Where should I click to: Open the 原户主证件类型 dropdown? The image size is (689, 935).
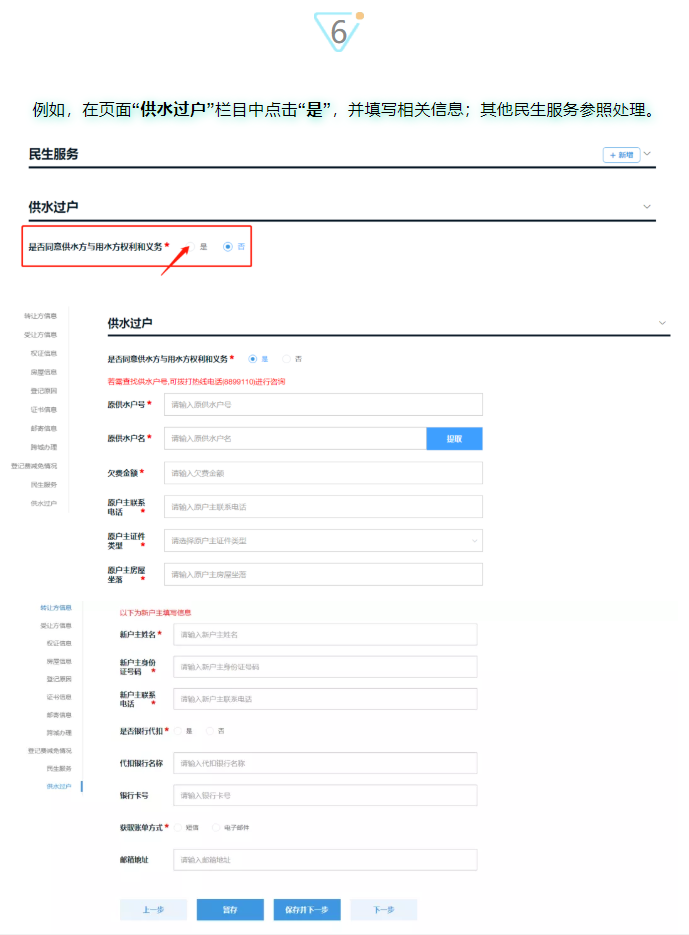[323, 541]
